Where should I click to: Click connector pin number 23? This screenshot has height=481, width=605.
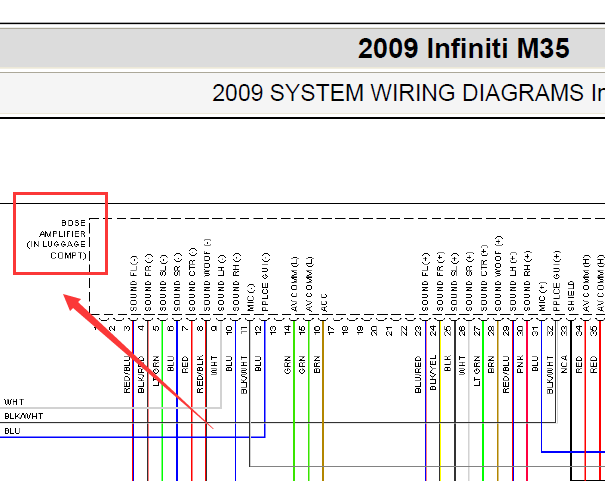[x=418, y=331]
